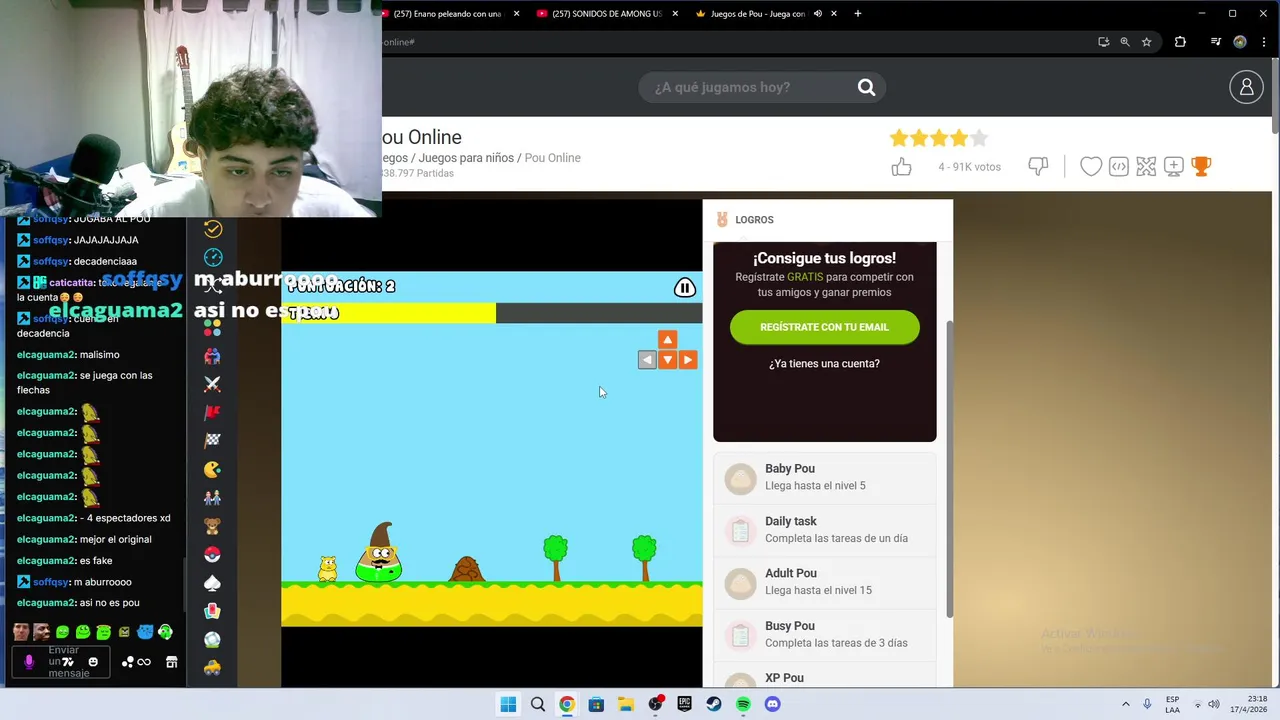Viewport: 1280px width, 720px height.
Task: Open the crossed swords category icon
Action: [x=212, y=384]
